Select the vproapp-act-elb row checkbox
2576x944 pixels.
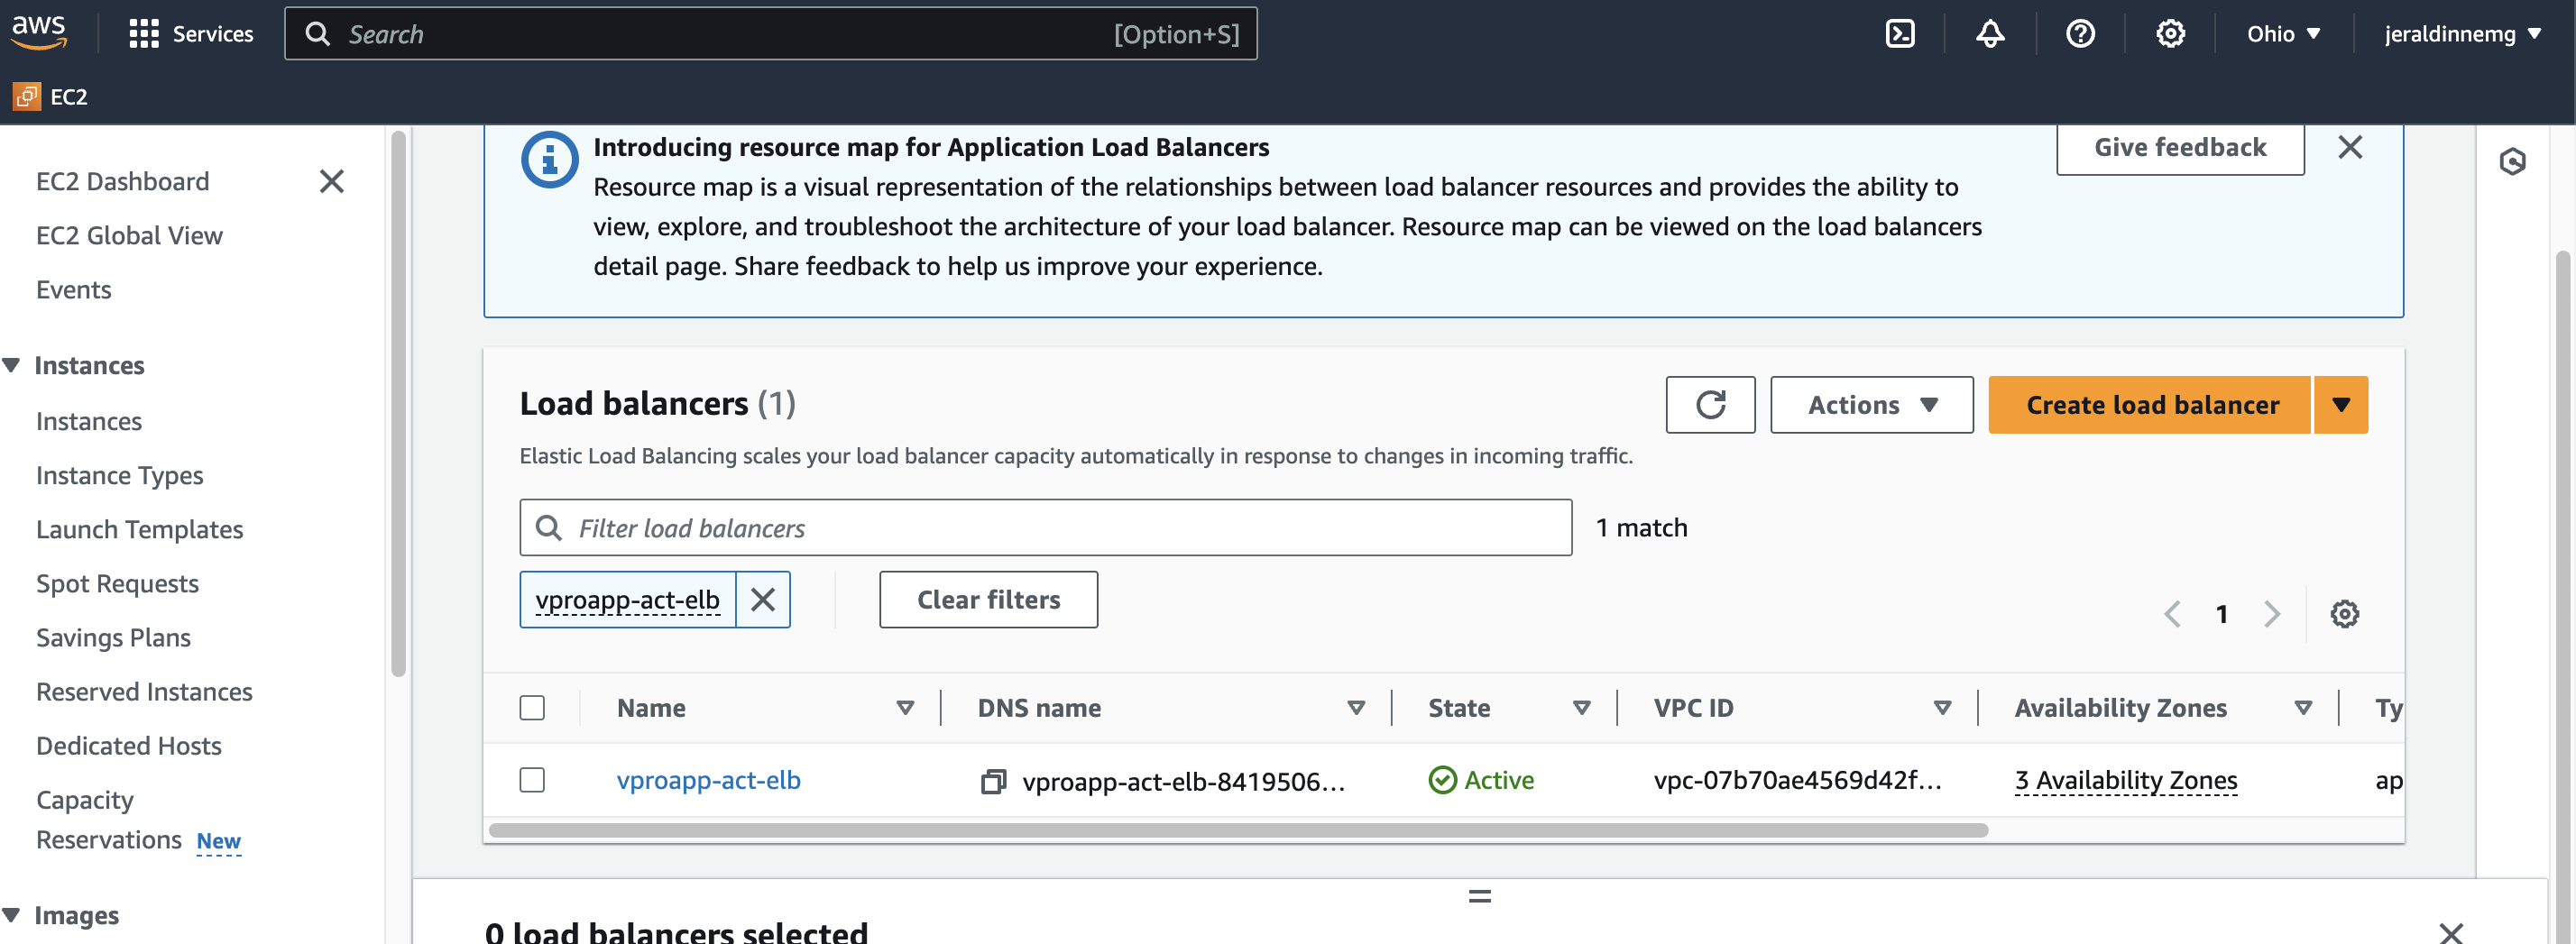point(532,780)
